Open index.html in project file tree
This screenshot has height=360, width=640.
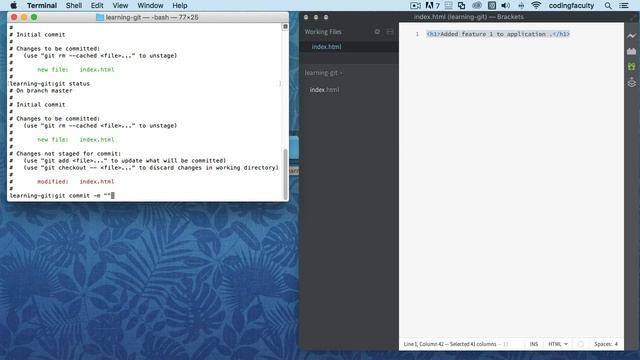click(x=324, y=90)
